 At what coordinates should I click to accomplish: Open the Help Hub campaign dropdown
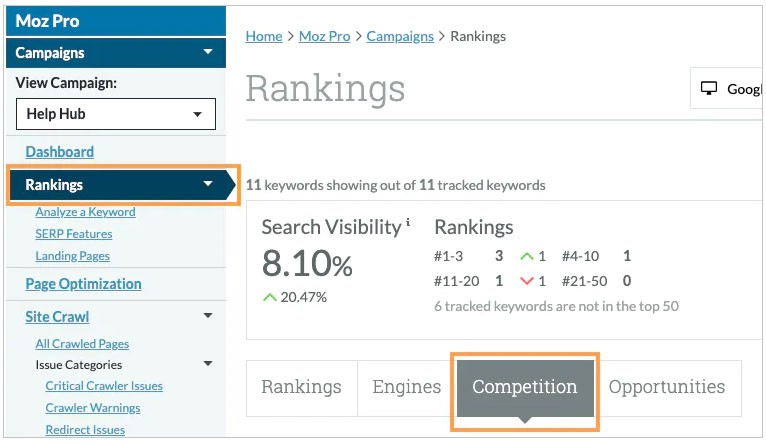(116, 114)
